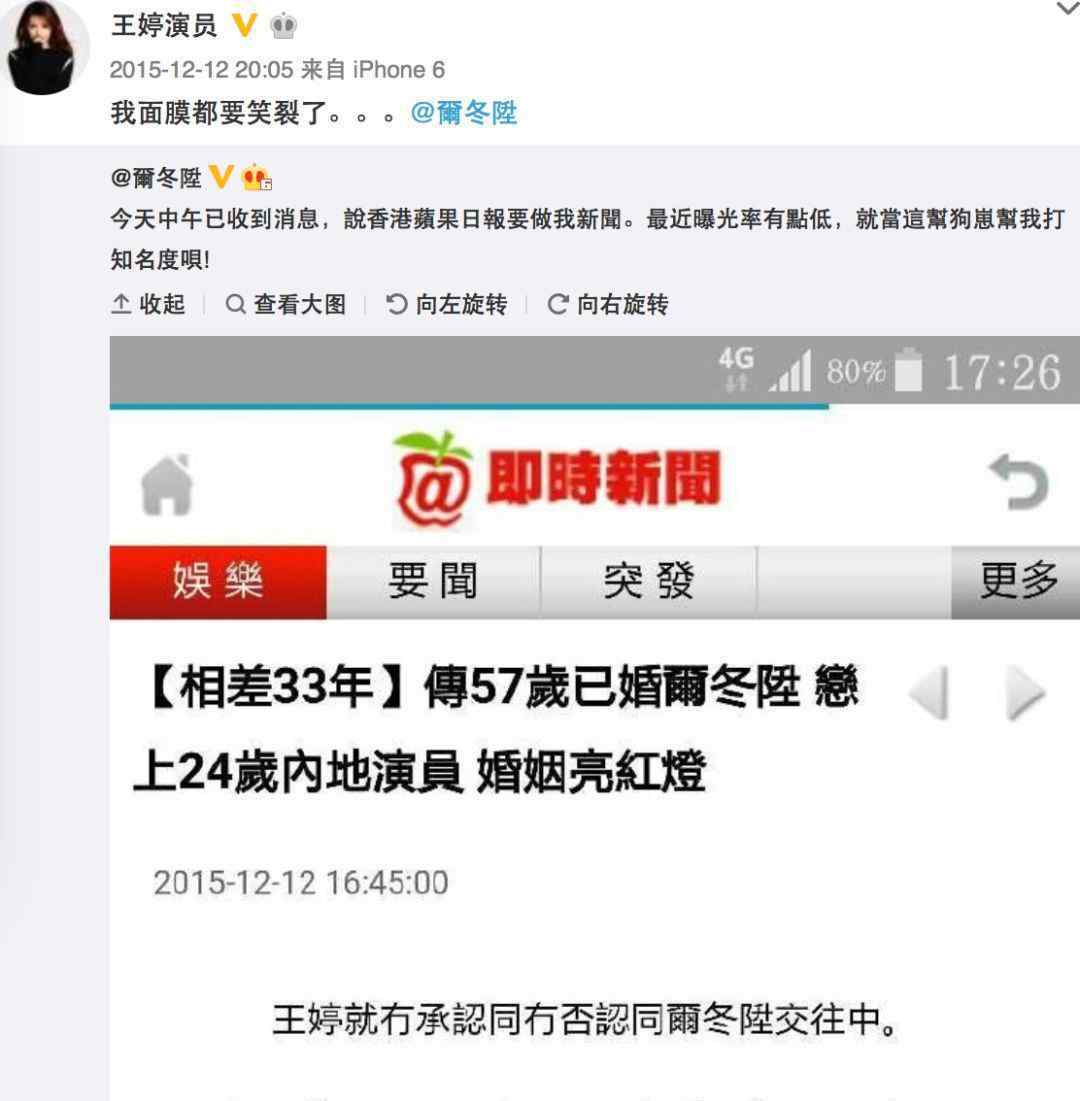The width and height of the screenshot is (1080, 1101).
Task: Collapse the image with 收起
Action: (x=148, y=304)
